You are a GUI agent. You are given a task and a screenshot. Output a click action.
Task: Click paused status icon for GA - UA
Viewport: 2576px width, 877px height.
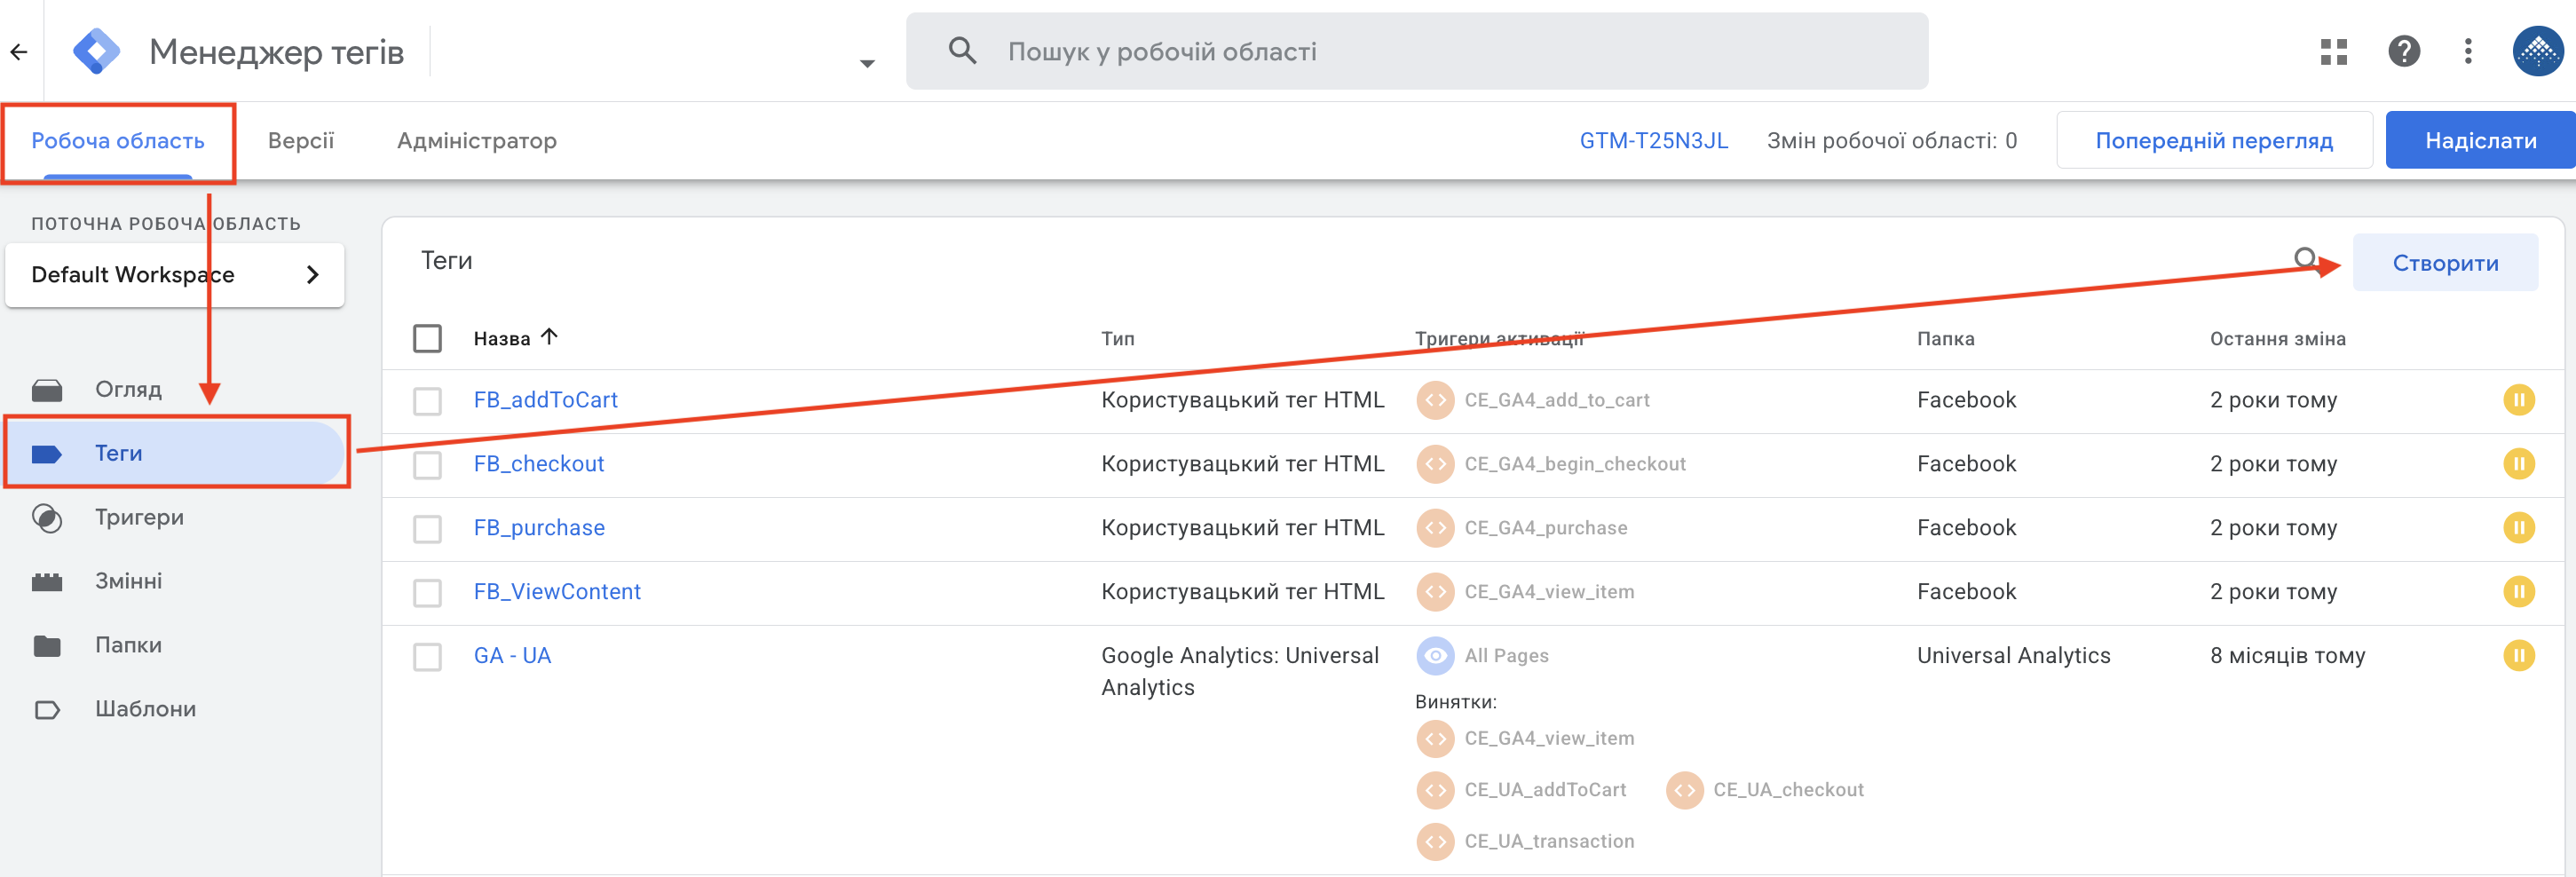2518,656
